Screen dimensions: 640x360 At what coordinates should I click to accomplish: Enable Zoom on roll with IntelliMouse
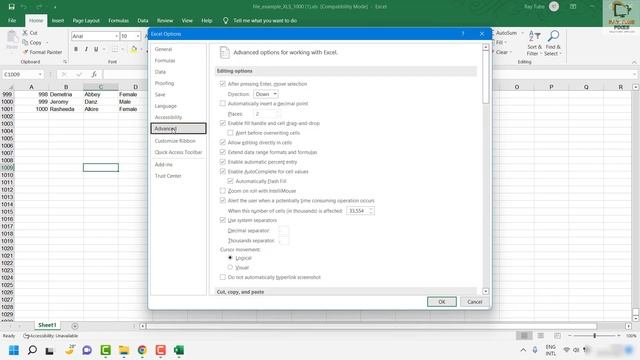[222, 191]
